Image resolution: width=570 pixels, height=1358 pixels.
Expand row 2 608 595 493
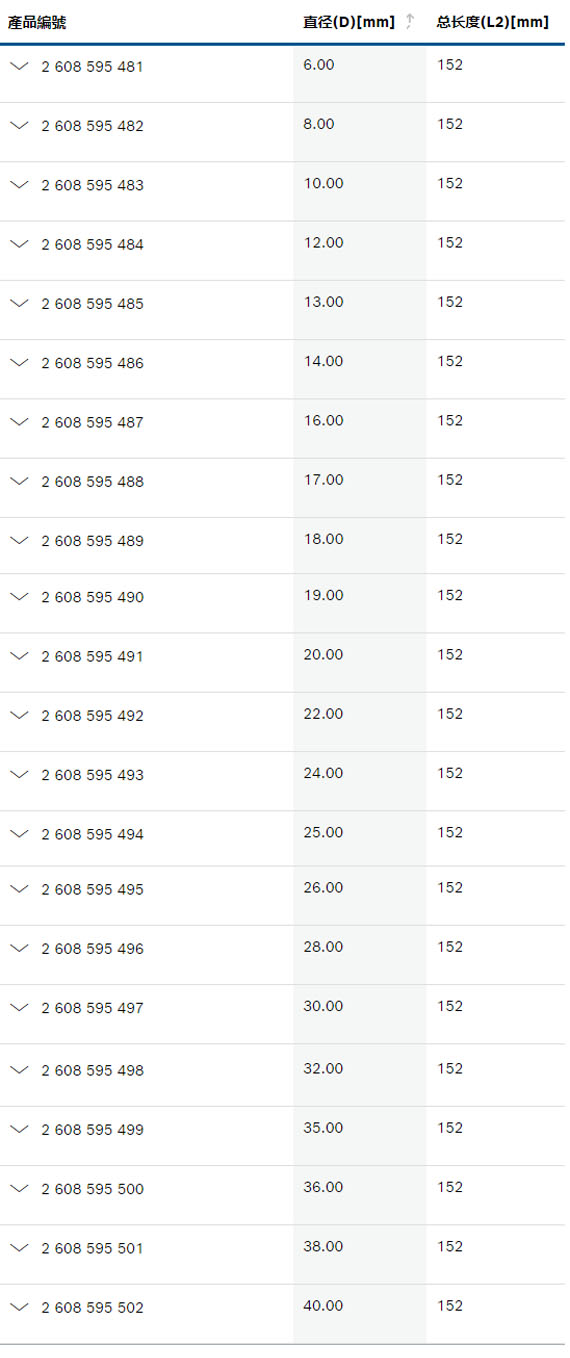click(x=19, y=773)
